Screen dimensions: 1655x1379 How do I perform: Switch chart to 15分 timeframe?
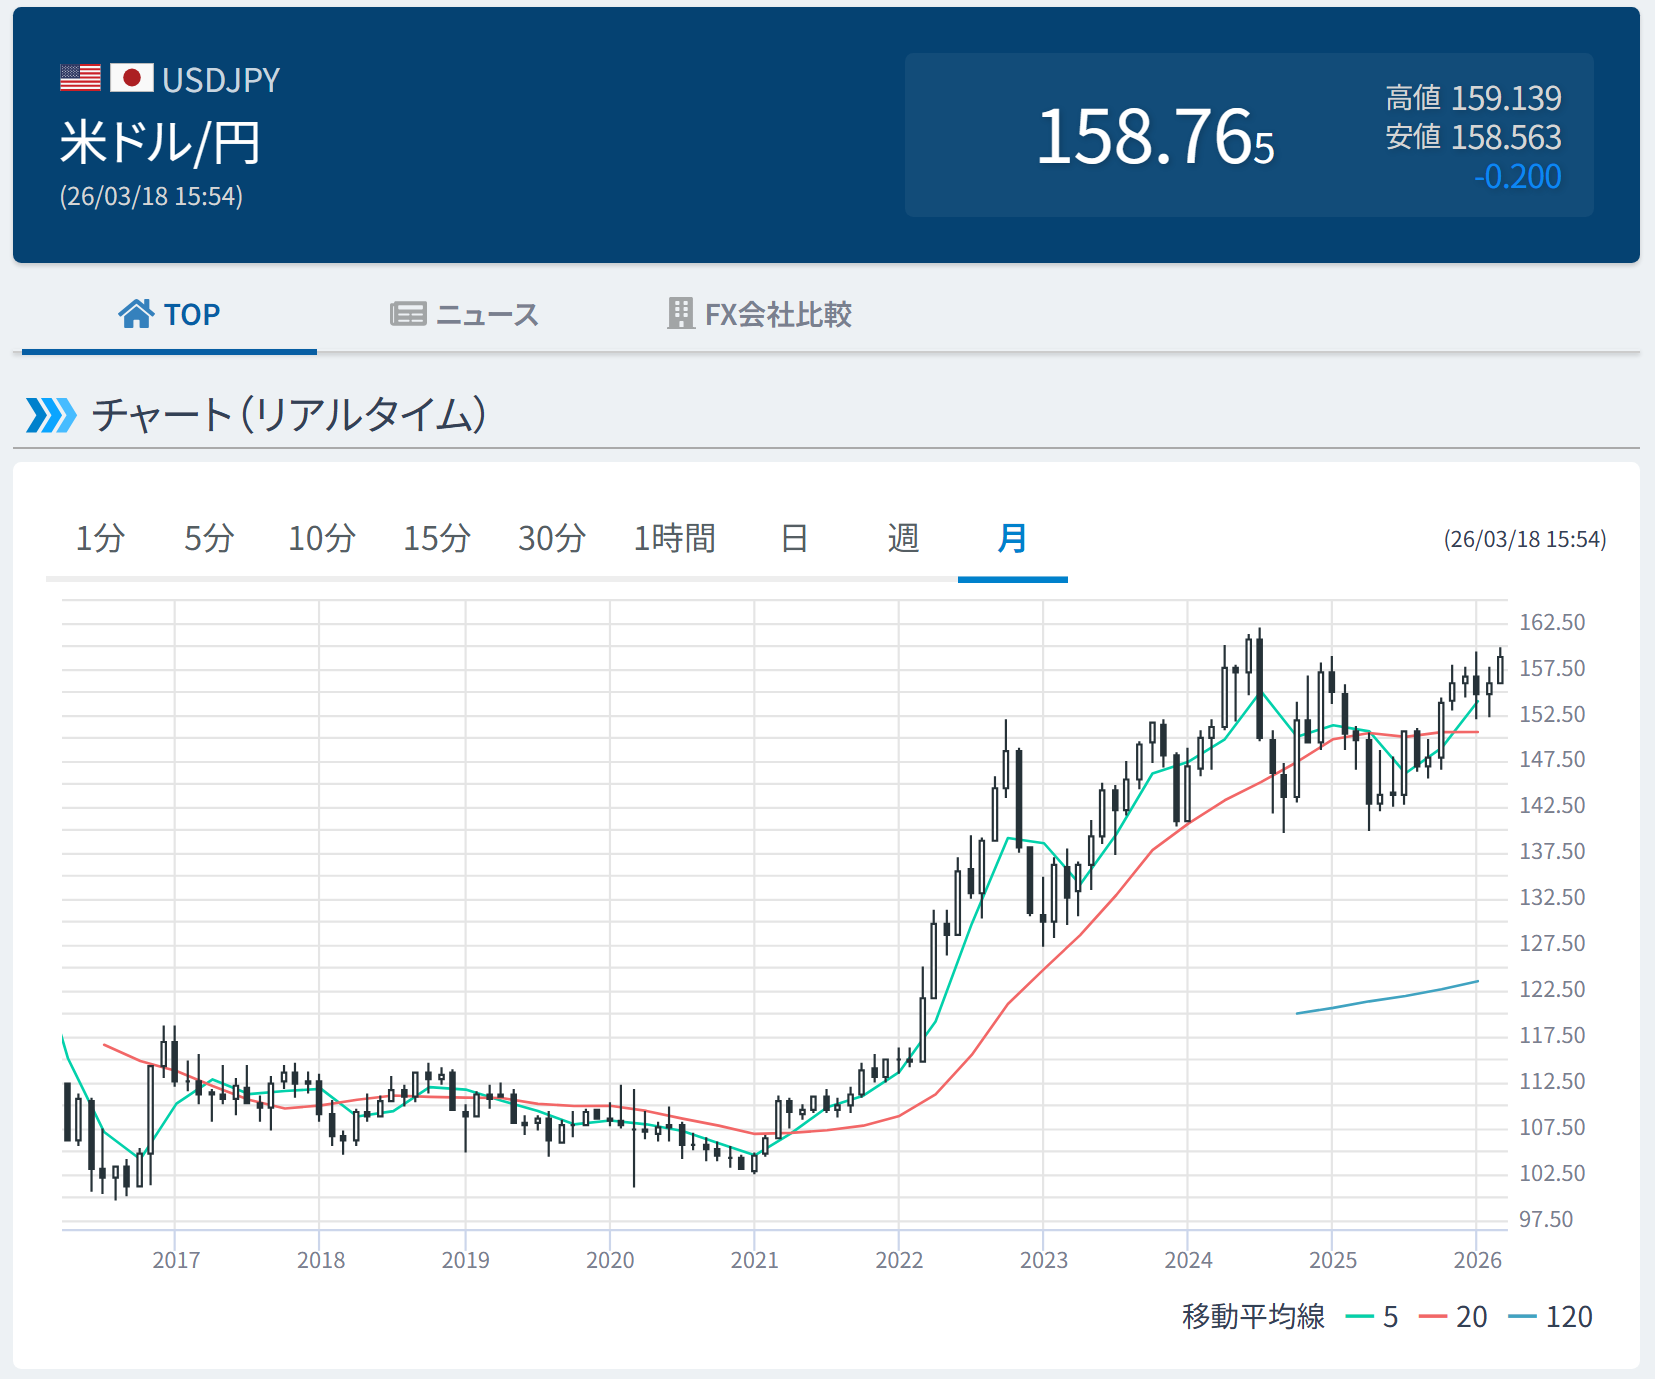[437, 539]
